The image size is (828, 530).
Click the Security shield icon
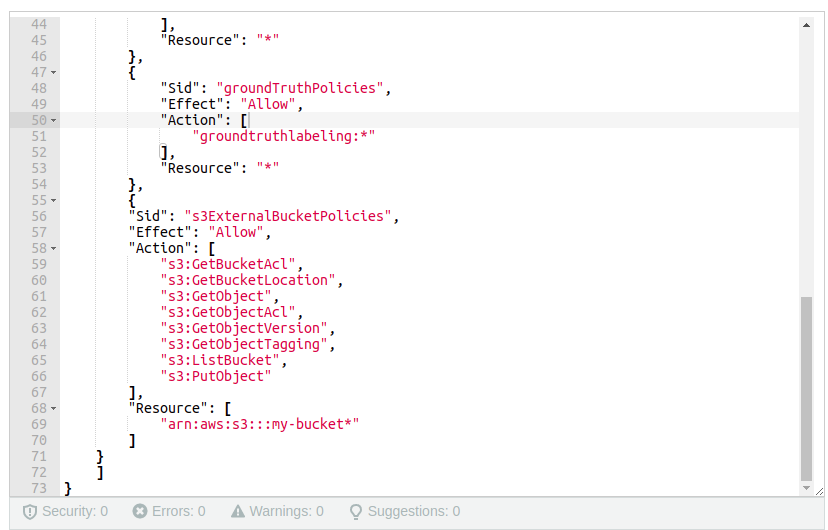coord(30,512)
